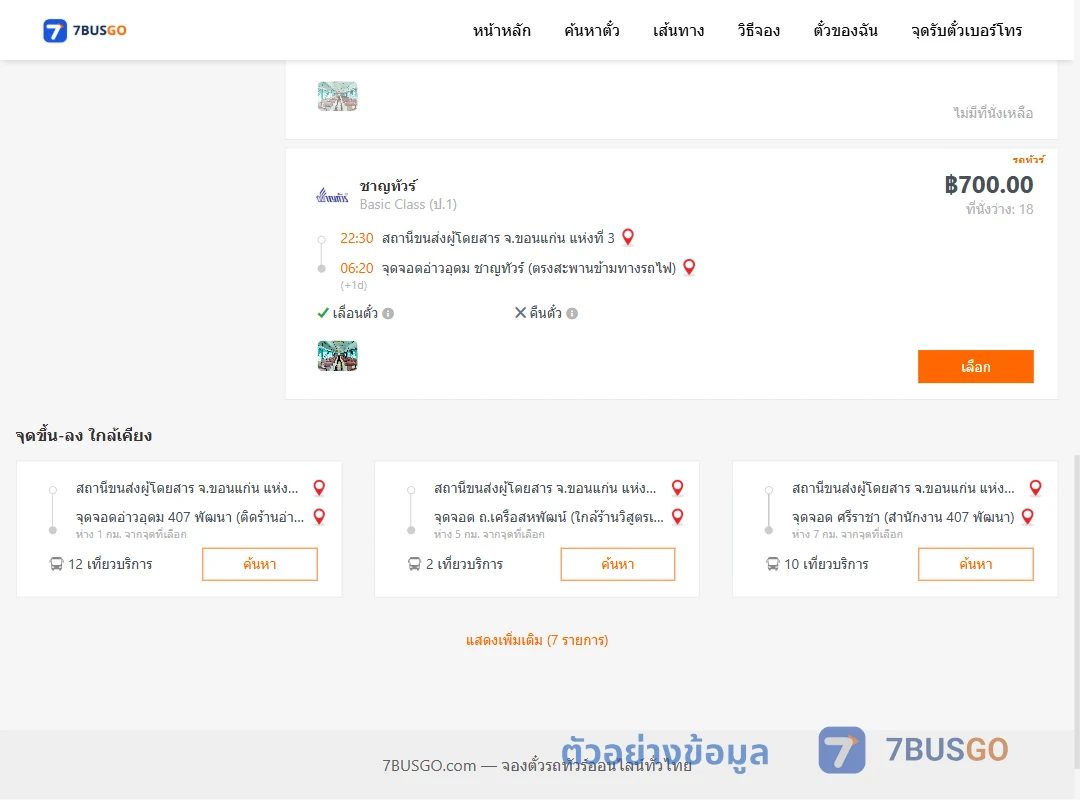Viewport: 1080px width, 800px height.
Task: Click the จุดขึ้น-ลง ใกล้เคียง heading
Action: (84, 435)
